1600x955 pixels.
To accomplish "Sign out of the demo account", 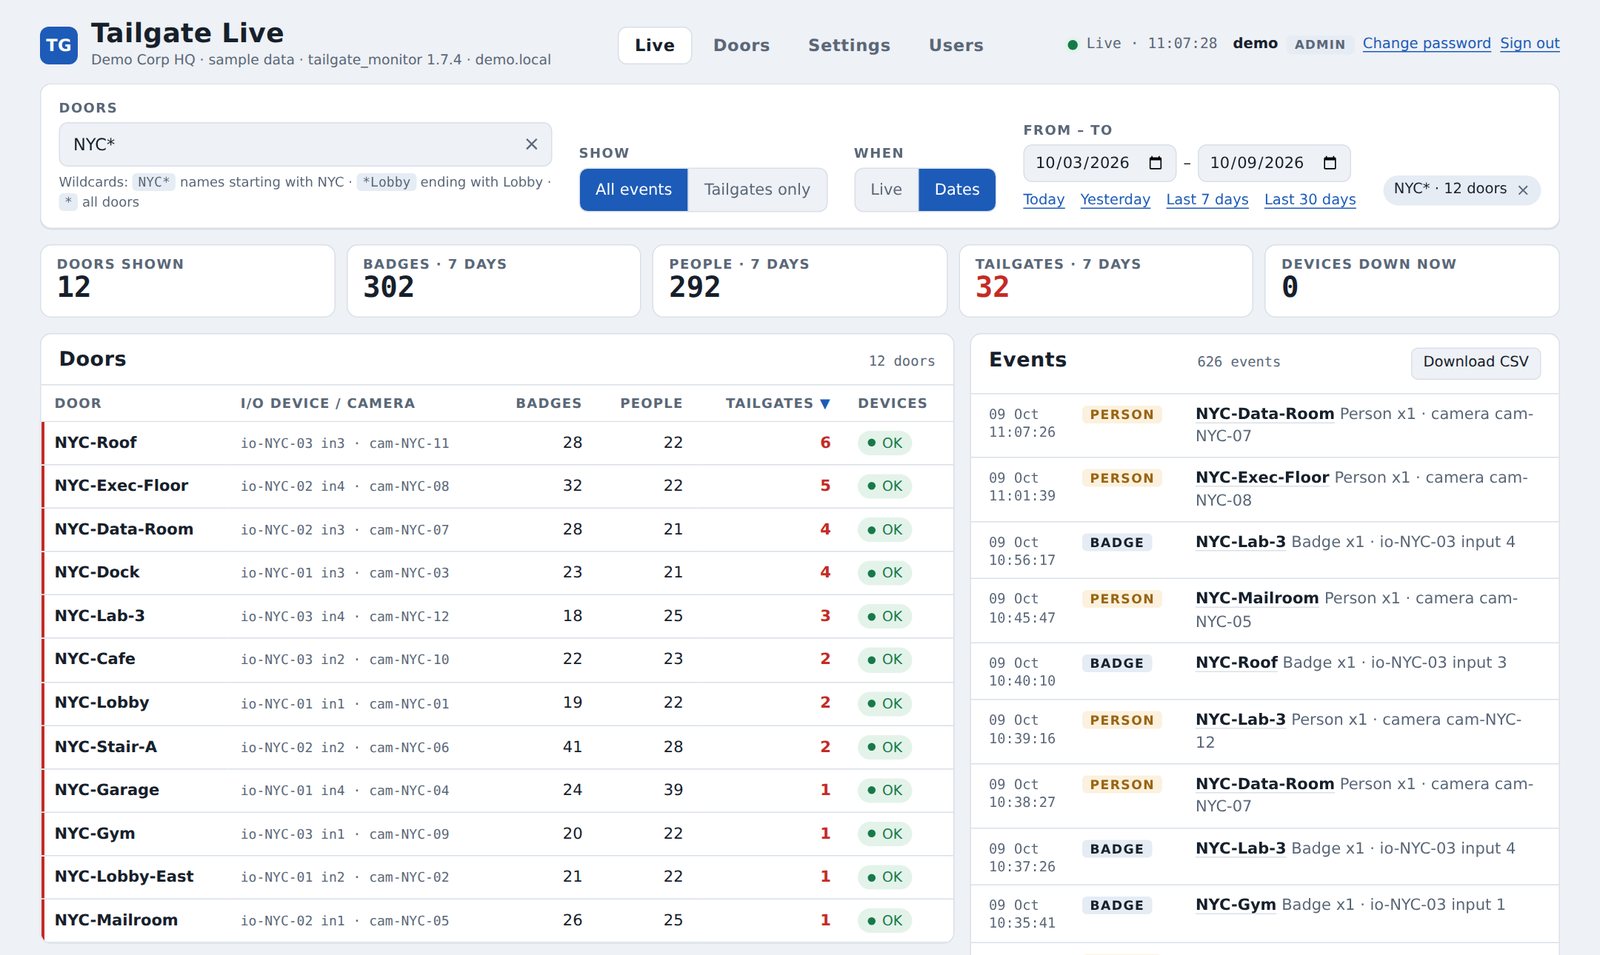I will pos(1529,43).
